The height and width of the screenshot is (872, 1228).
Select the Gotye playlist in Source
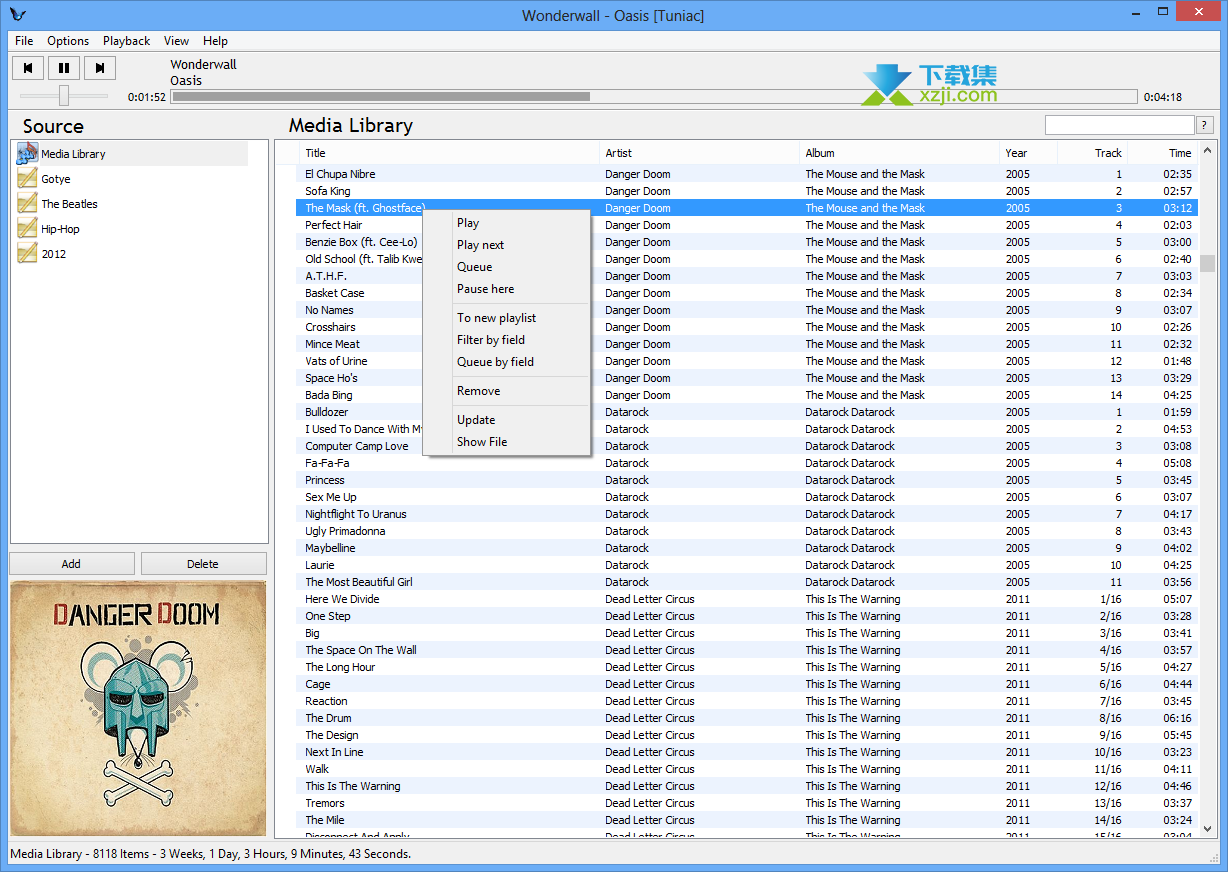56,179
